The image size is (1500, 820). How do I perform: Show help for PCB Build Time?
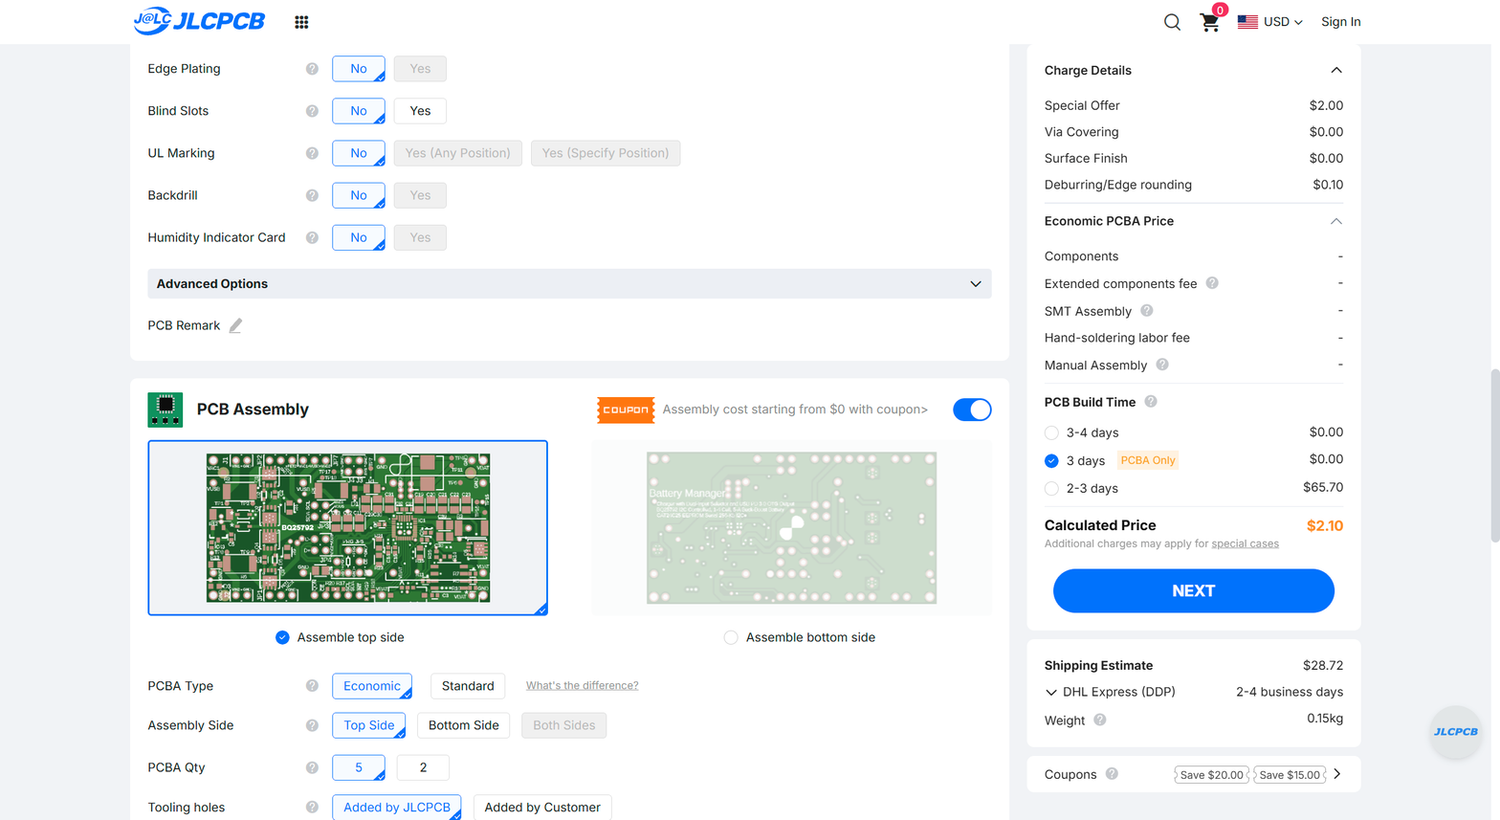point(1151,402)
